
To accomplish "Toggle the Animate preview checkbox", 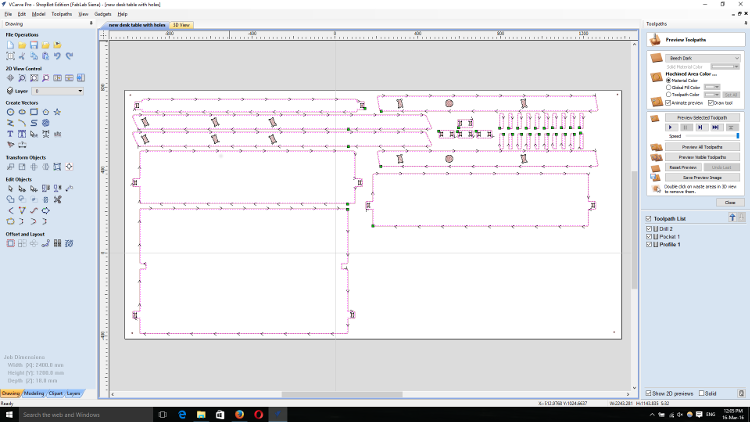I will pyautogui.click(x=668, y=103).
